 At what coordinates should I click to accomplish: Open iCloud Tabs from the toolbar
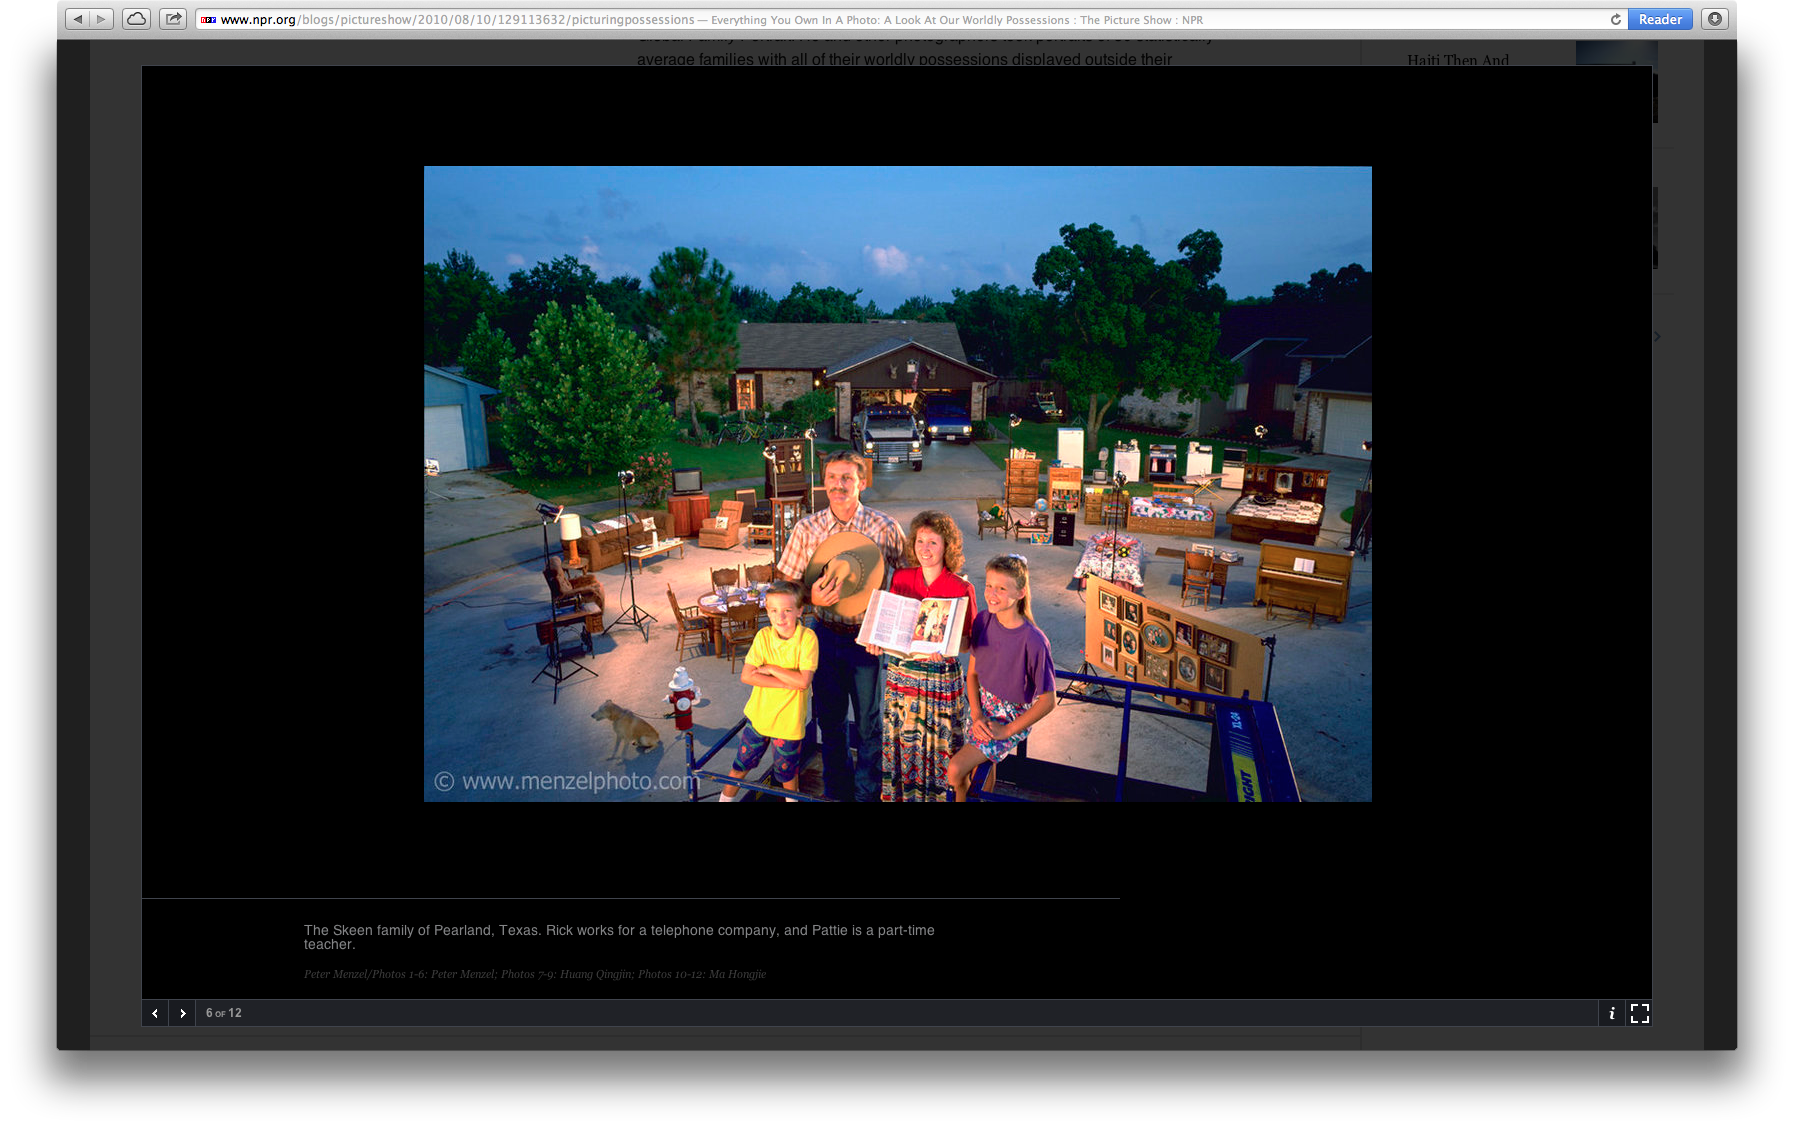pyautogui.click(x=136, y=19)
